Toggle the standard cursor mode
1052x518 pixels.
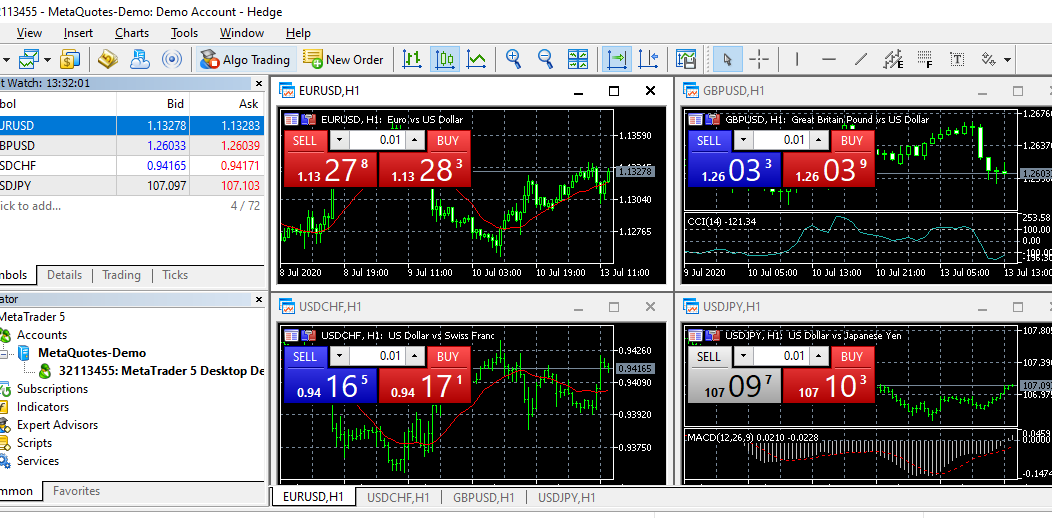[x=726, y=60]
